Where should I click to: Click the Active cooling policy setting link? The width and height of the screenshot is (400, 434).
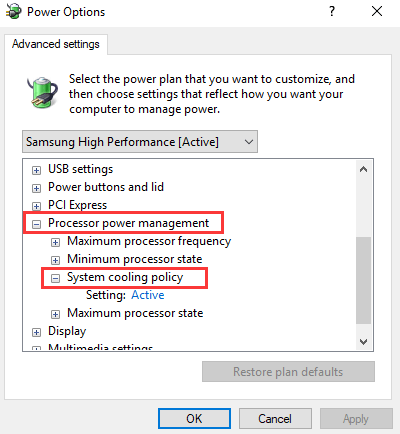pyautogui.click(x=148, y=295)
